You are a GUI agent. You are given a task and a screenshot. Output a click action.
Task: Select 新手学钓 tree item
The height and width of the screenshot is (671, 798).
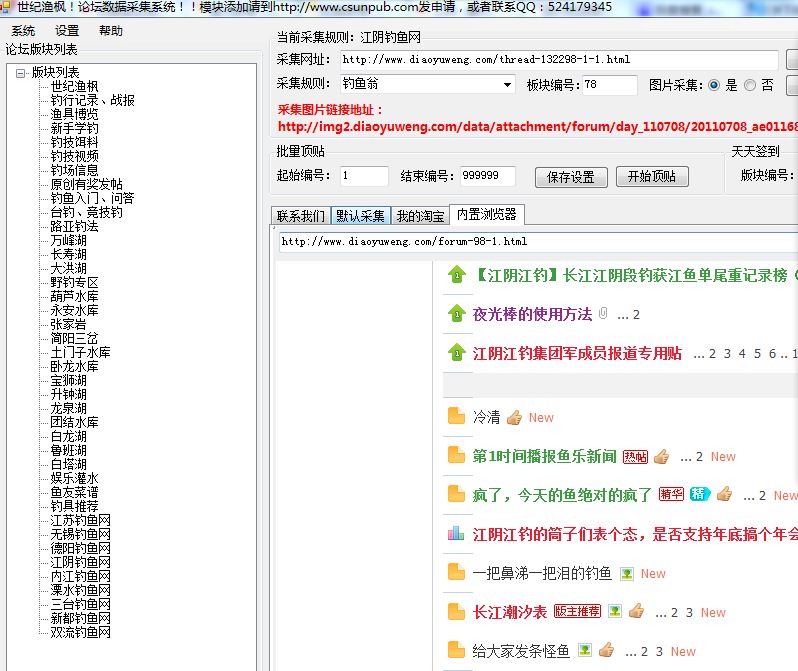pos(74,128)
